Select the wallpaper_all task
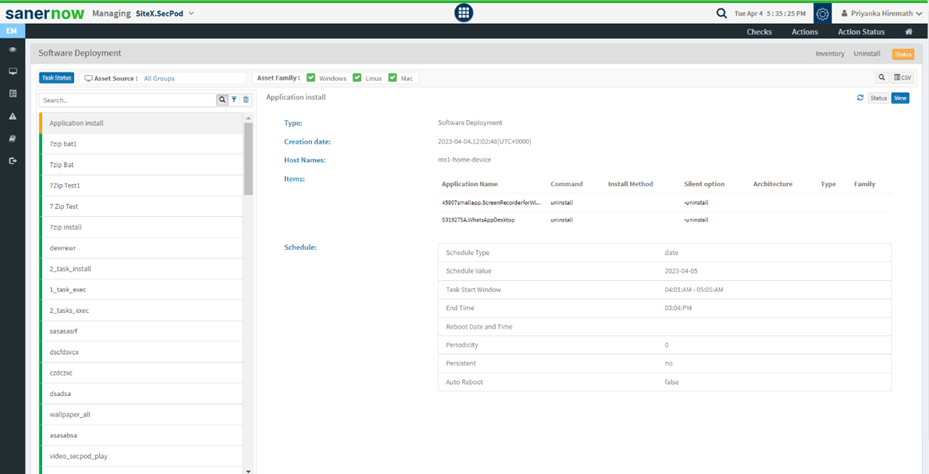Image resolution: width=929 pixels, height=474 pixels. (x=142, y=414)
